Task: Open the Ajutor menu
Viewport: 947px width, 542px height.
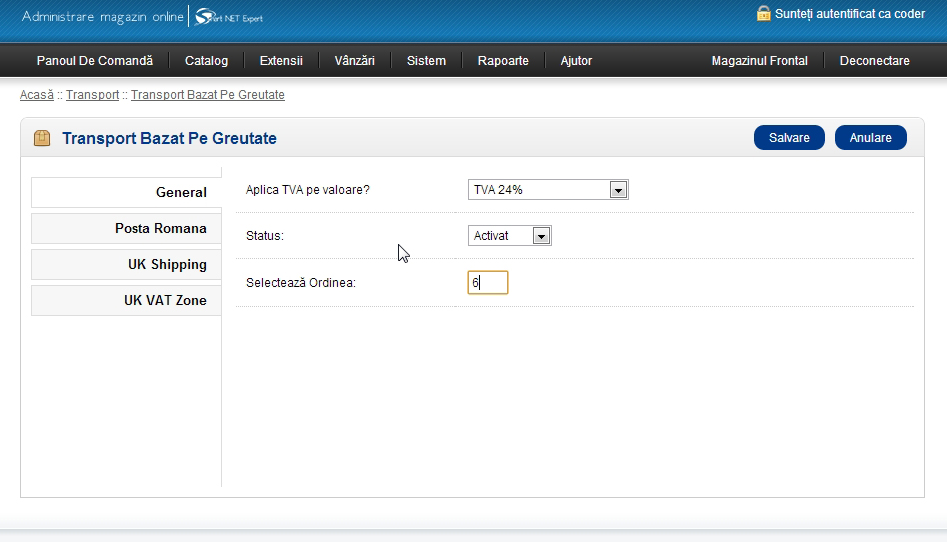Action: coord(576,61)
